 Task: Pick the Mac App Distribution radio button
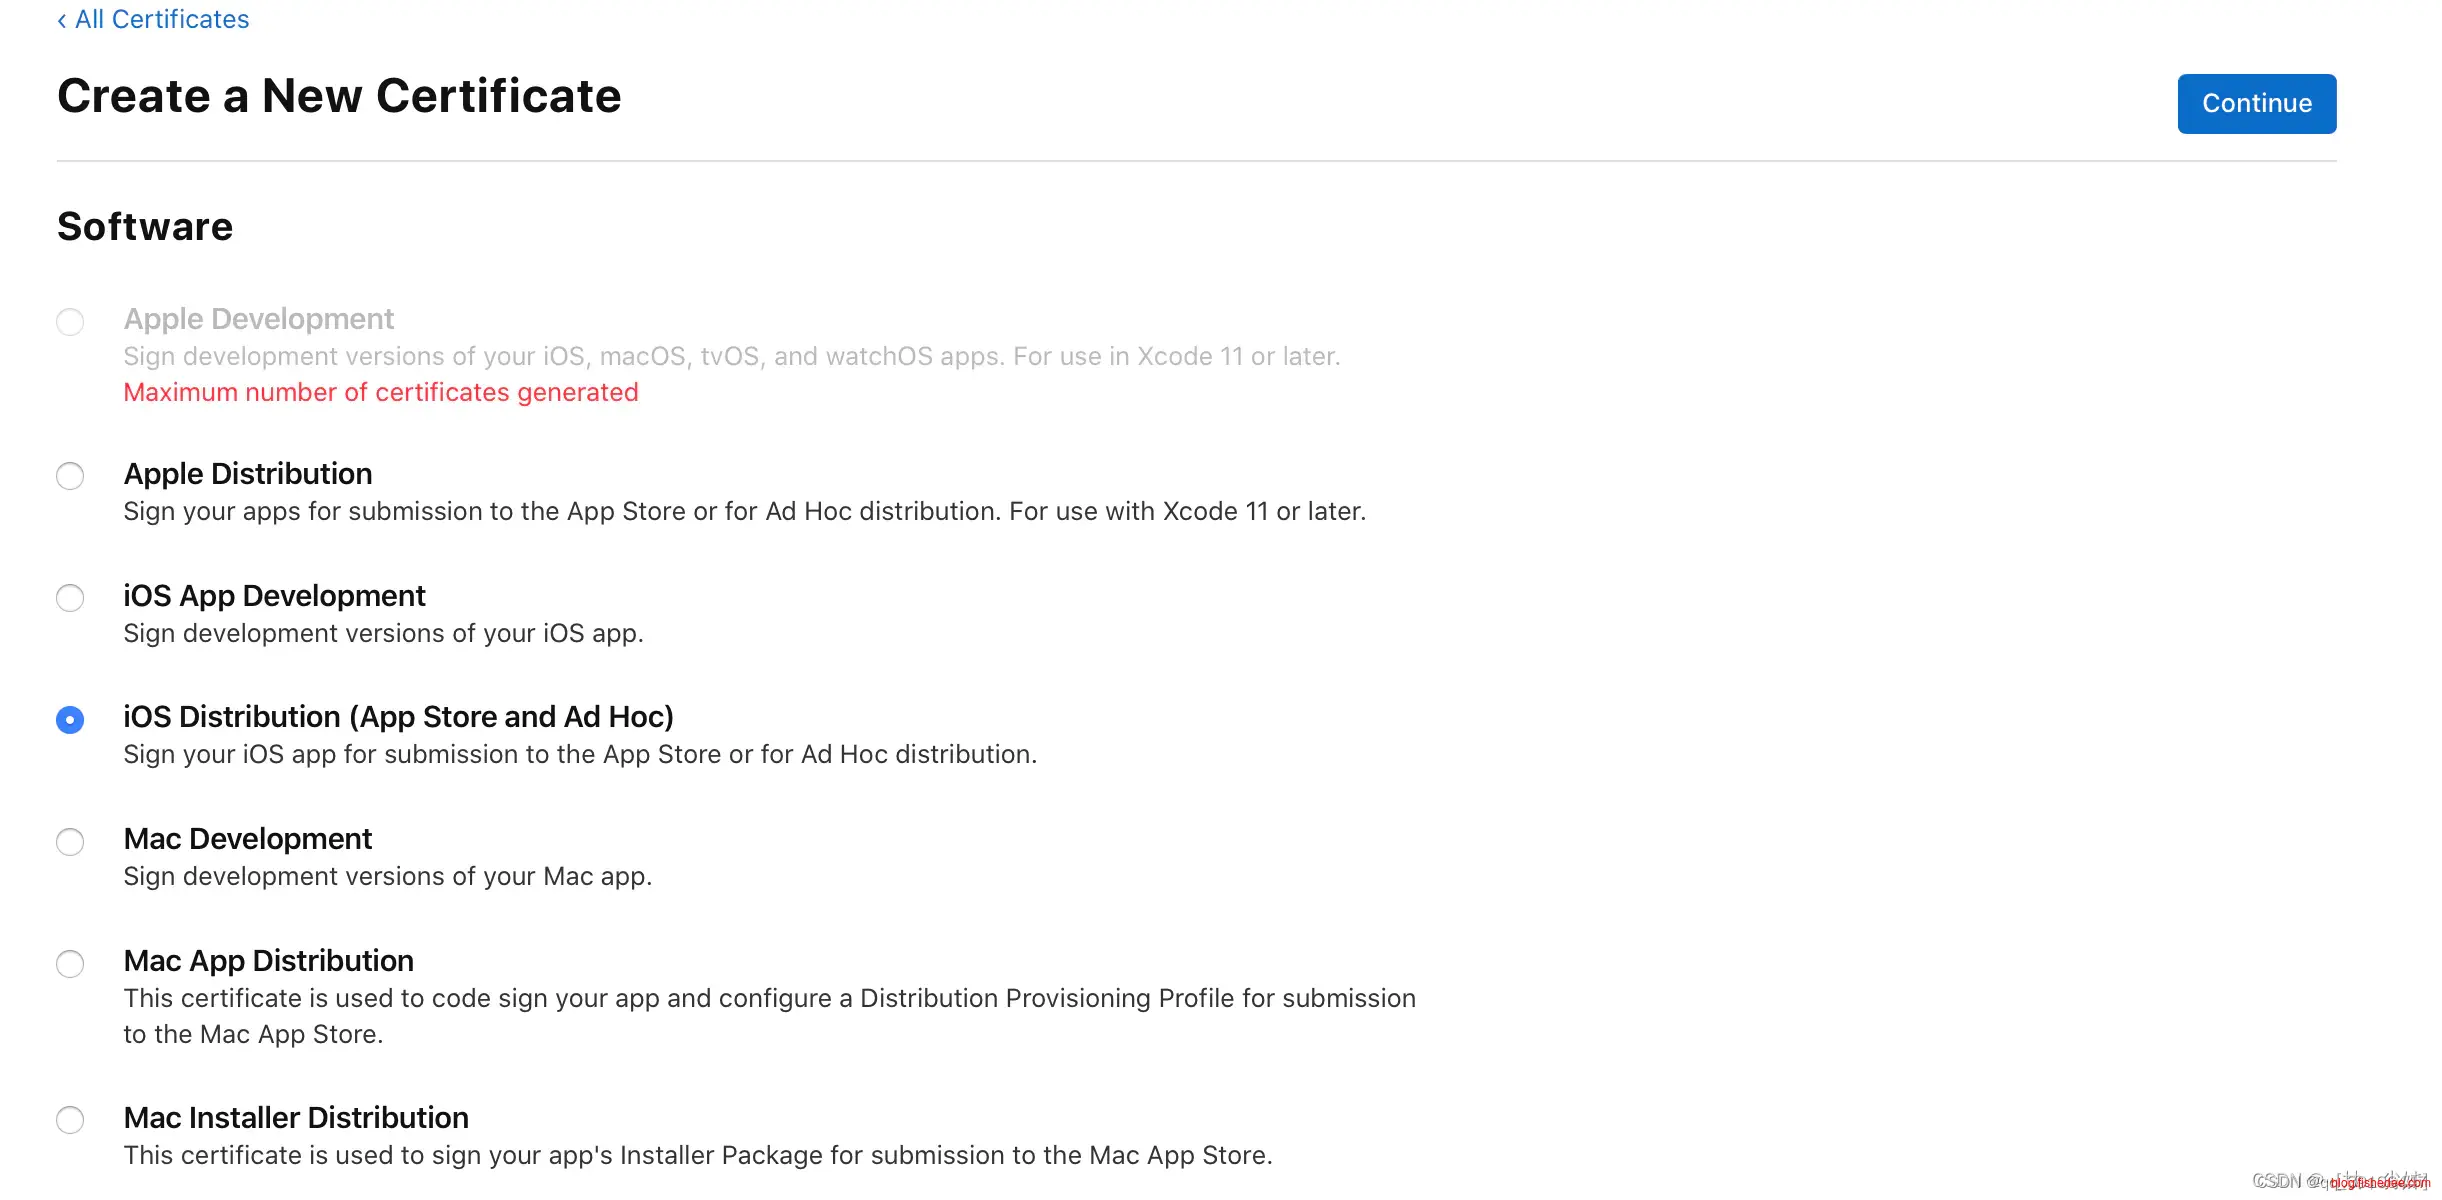pos(70,964)
